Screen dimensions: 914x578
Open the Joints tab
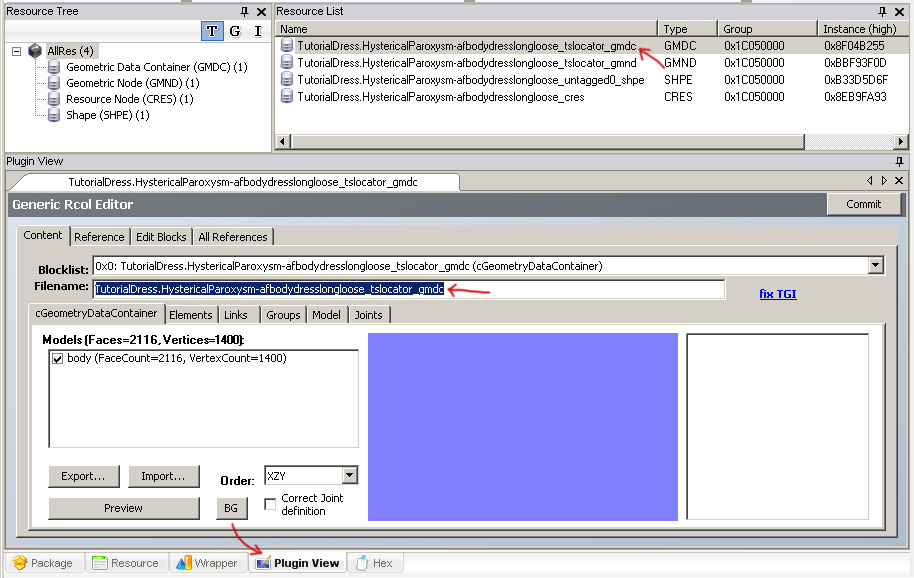tap(369, 314)
